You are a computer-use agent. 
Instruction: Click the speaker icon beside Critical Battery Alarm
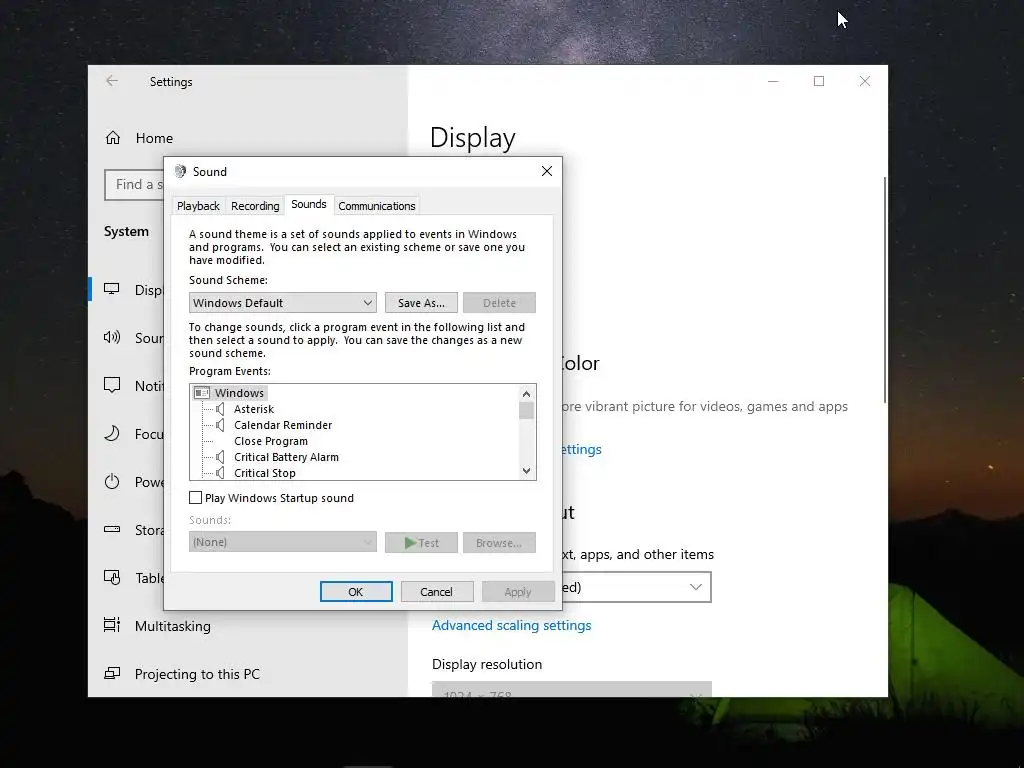point(221,457)
